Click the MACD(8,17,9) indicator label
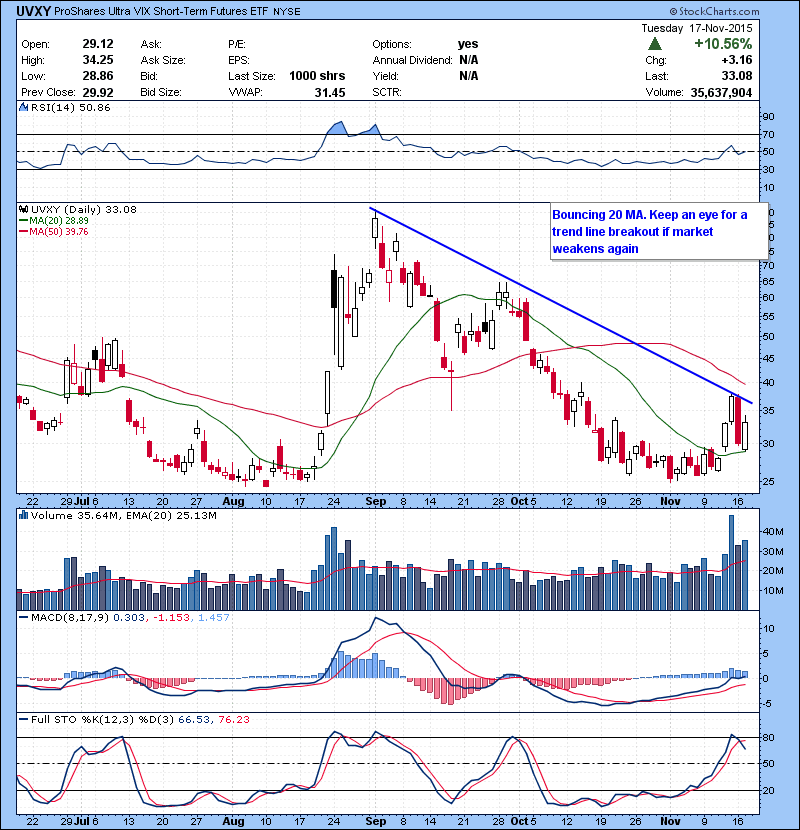 tap(70, 618)
